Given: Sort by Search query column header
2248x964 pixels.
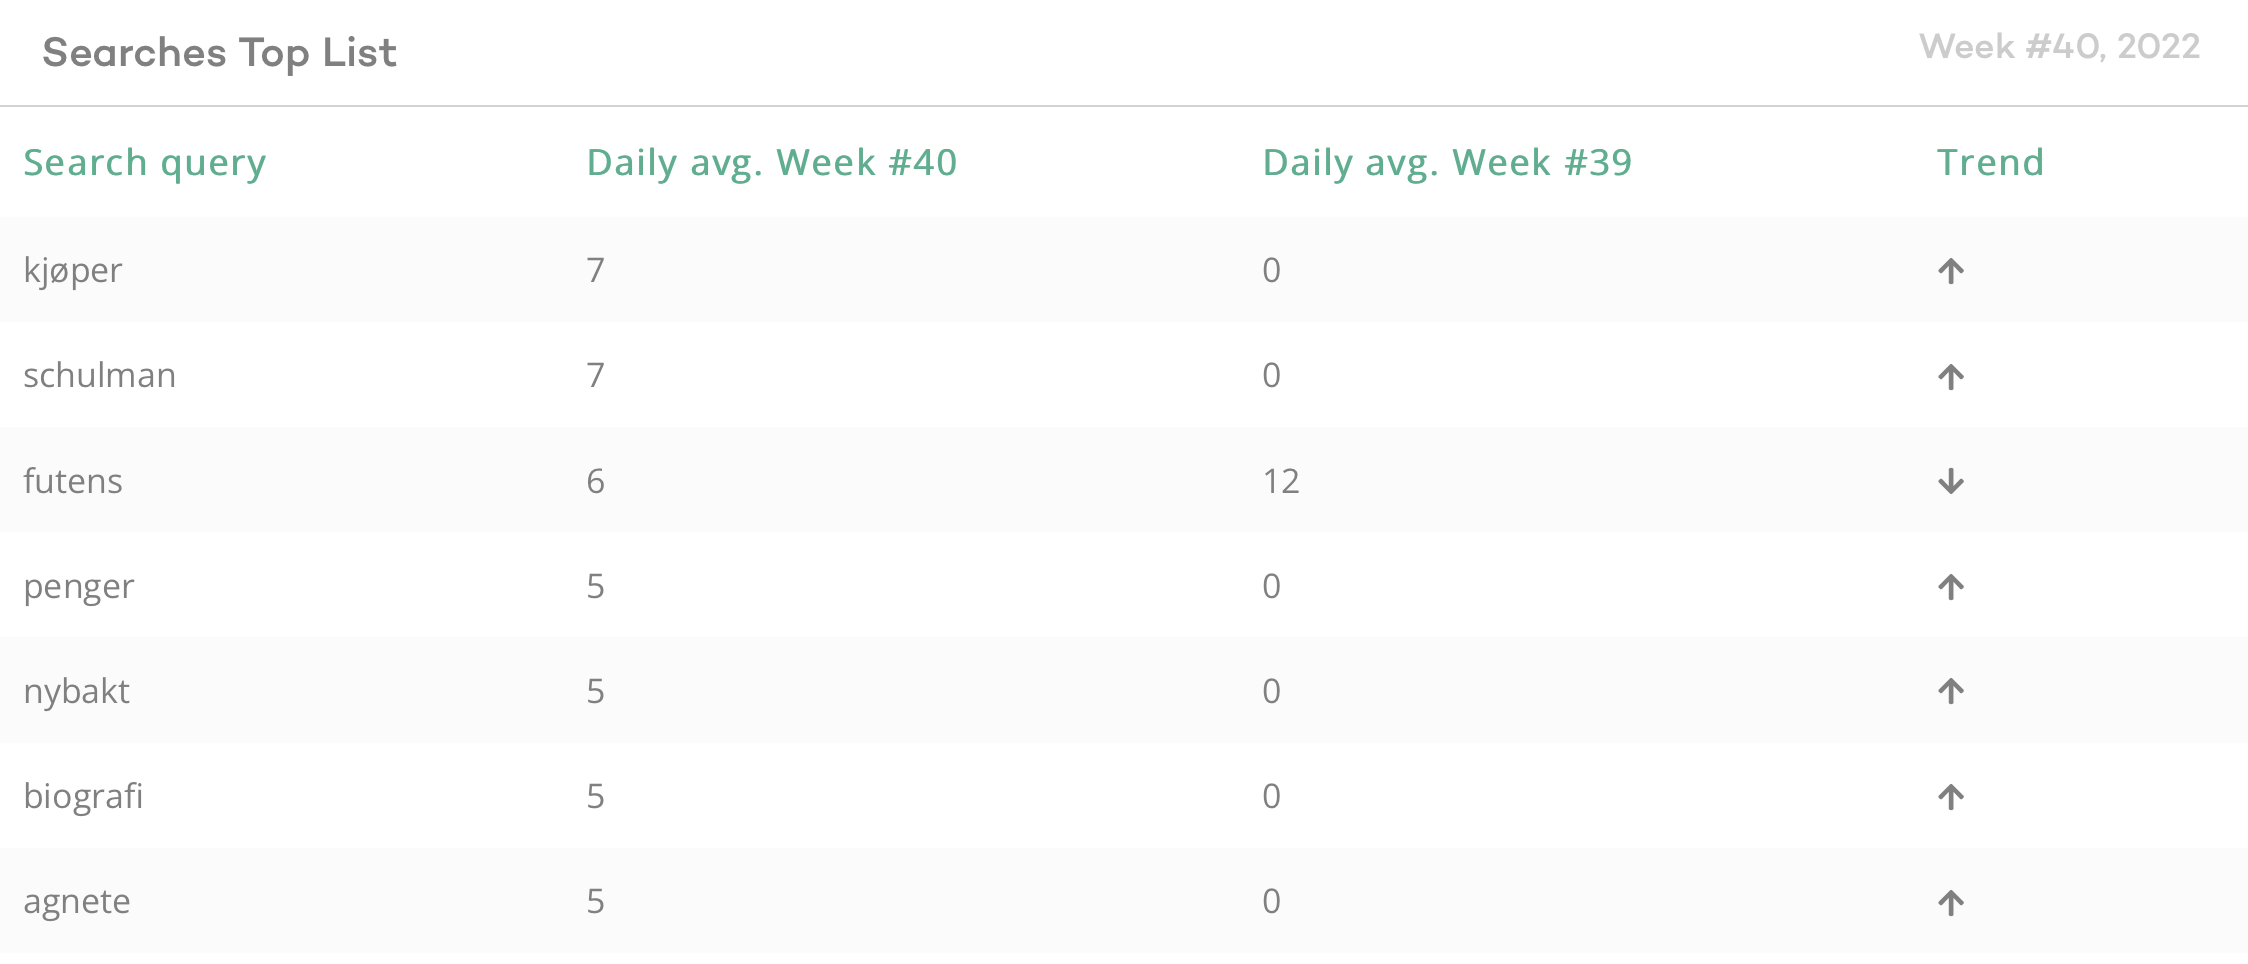Looking at the screenshot, I should pyautogui.click(x=145, y=163).
